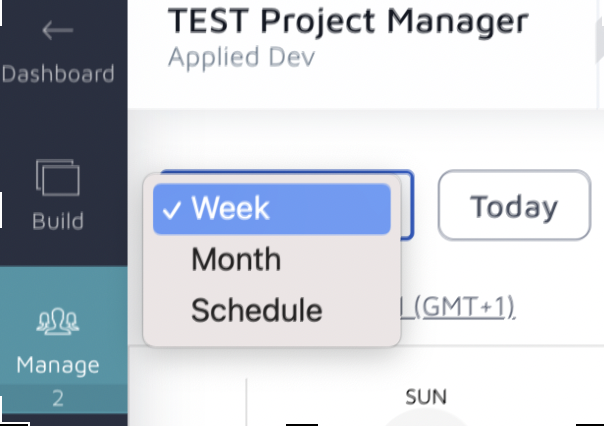Pick Schedule from the view list
Screen dimensions: 604x426
[256, 310]
